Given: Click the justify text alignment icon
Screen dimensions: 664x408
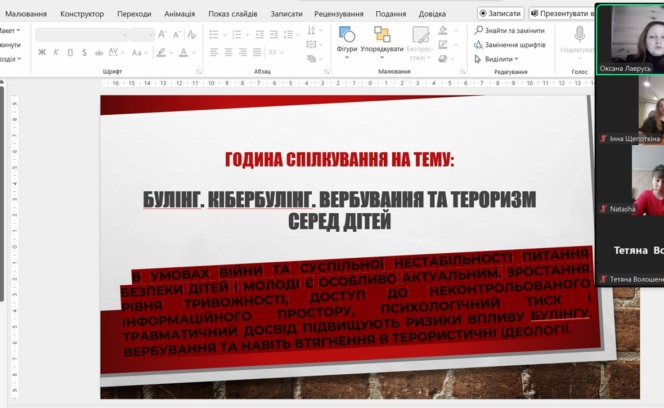Looking at the screenshot, I should tap(255, 52).
